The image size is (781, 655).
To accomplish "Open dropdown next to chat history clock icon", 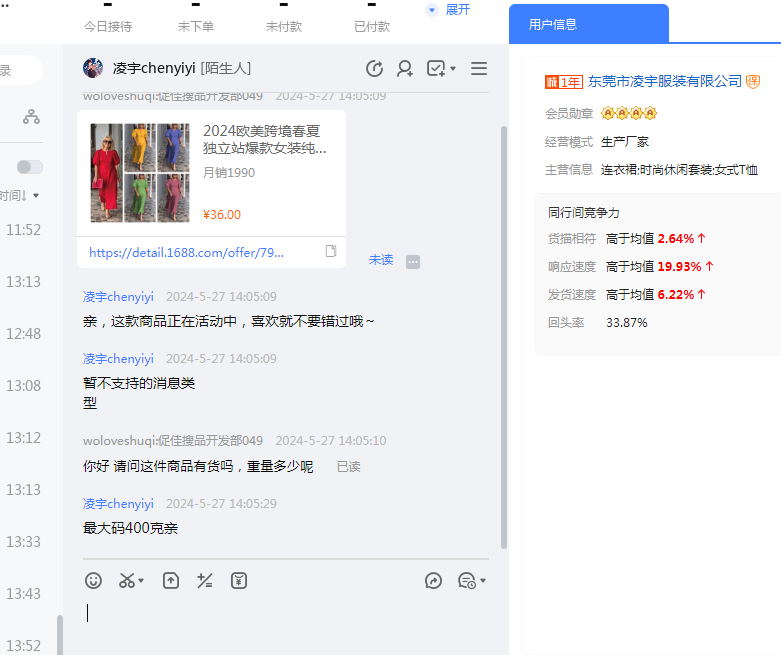I will [x=483, y=581].
